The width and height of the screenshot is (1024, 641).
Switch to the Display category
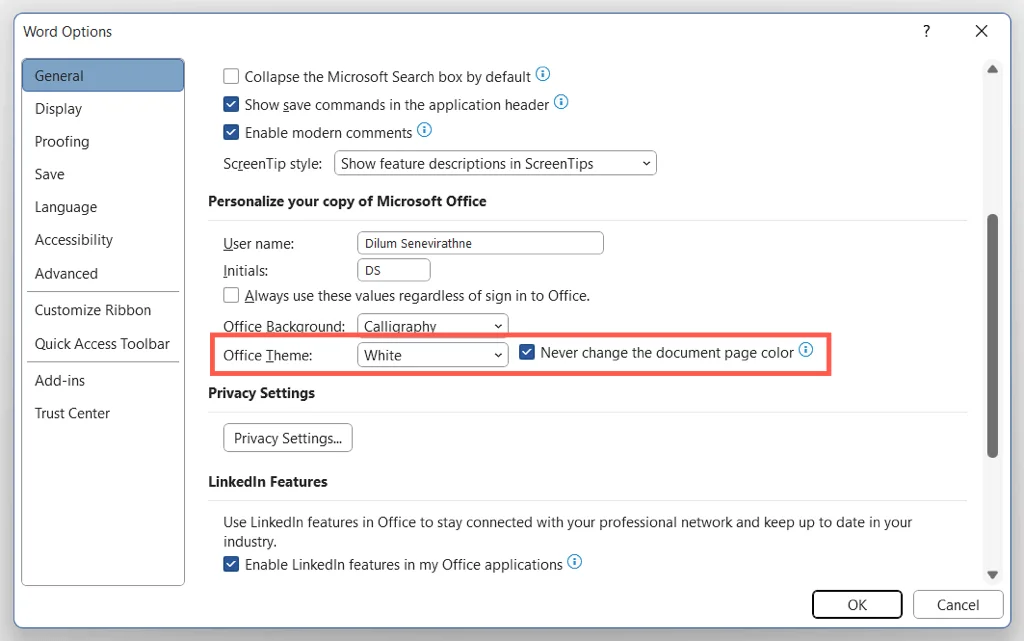pyautogui.click(x=103, y=109)
